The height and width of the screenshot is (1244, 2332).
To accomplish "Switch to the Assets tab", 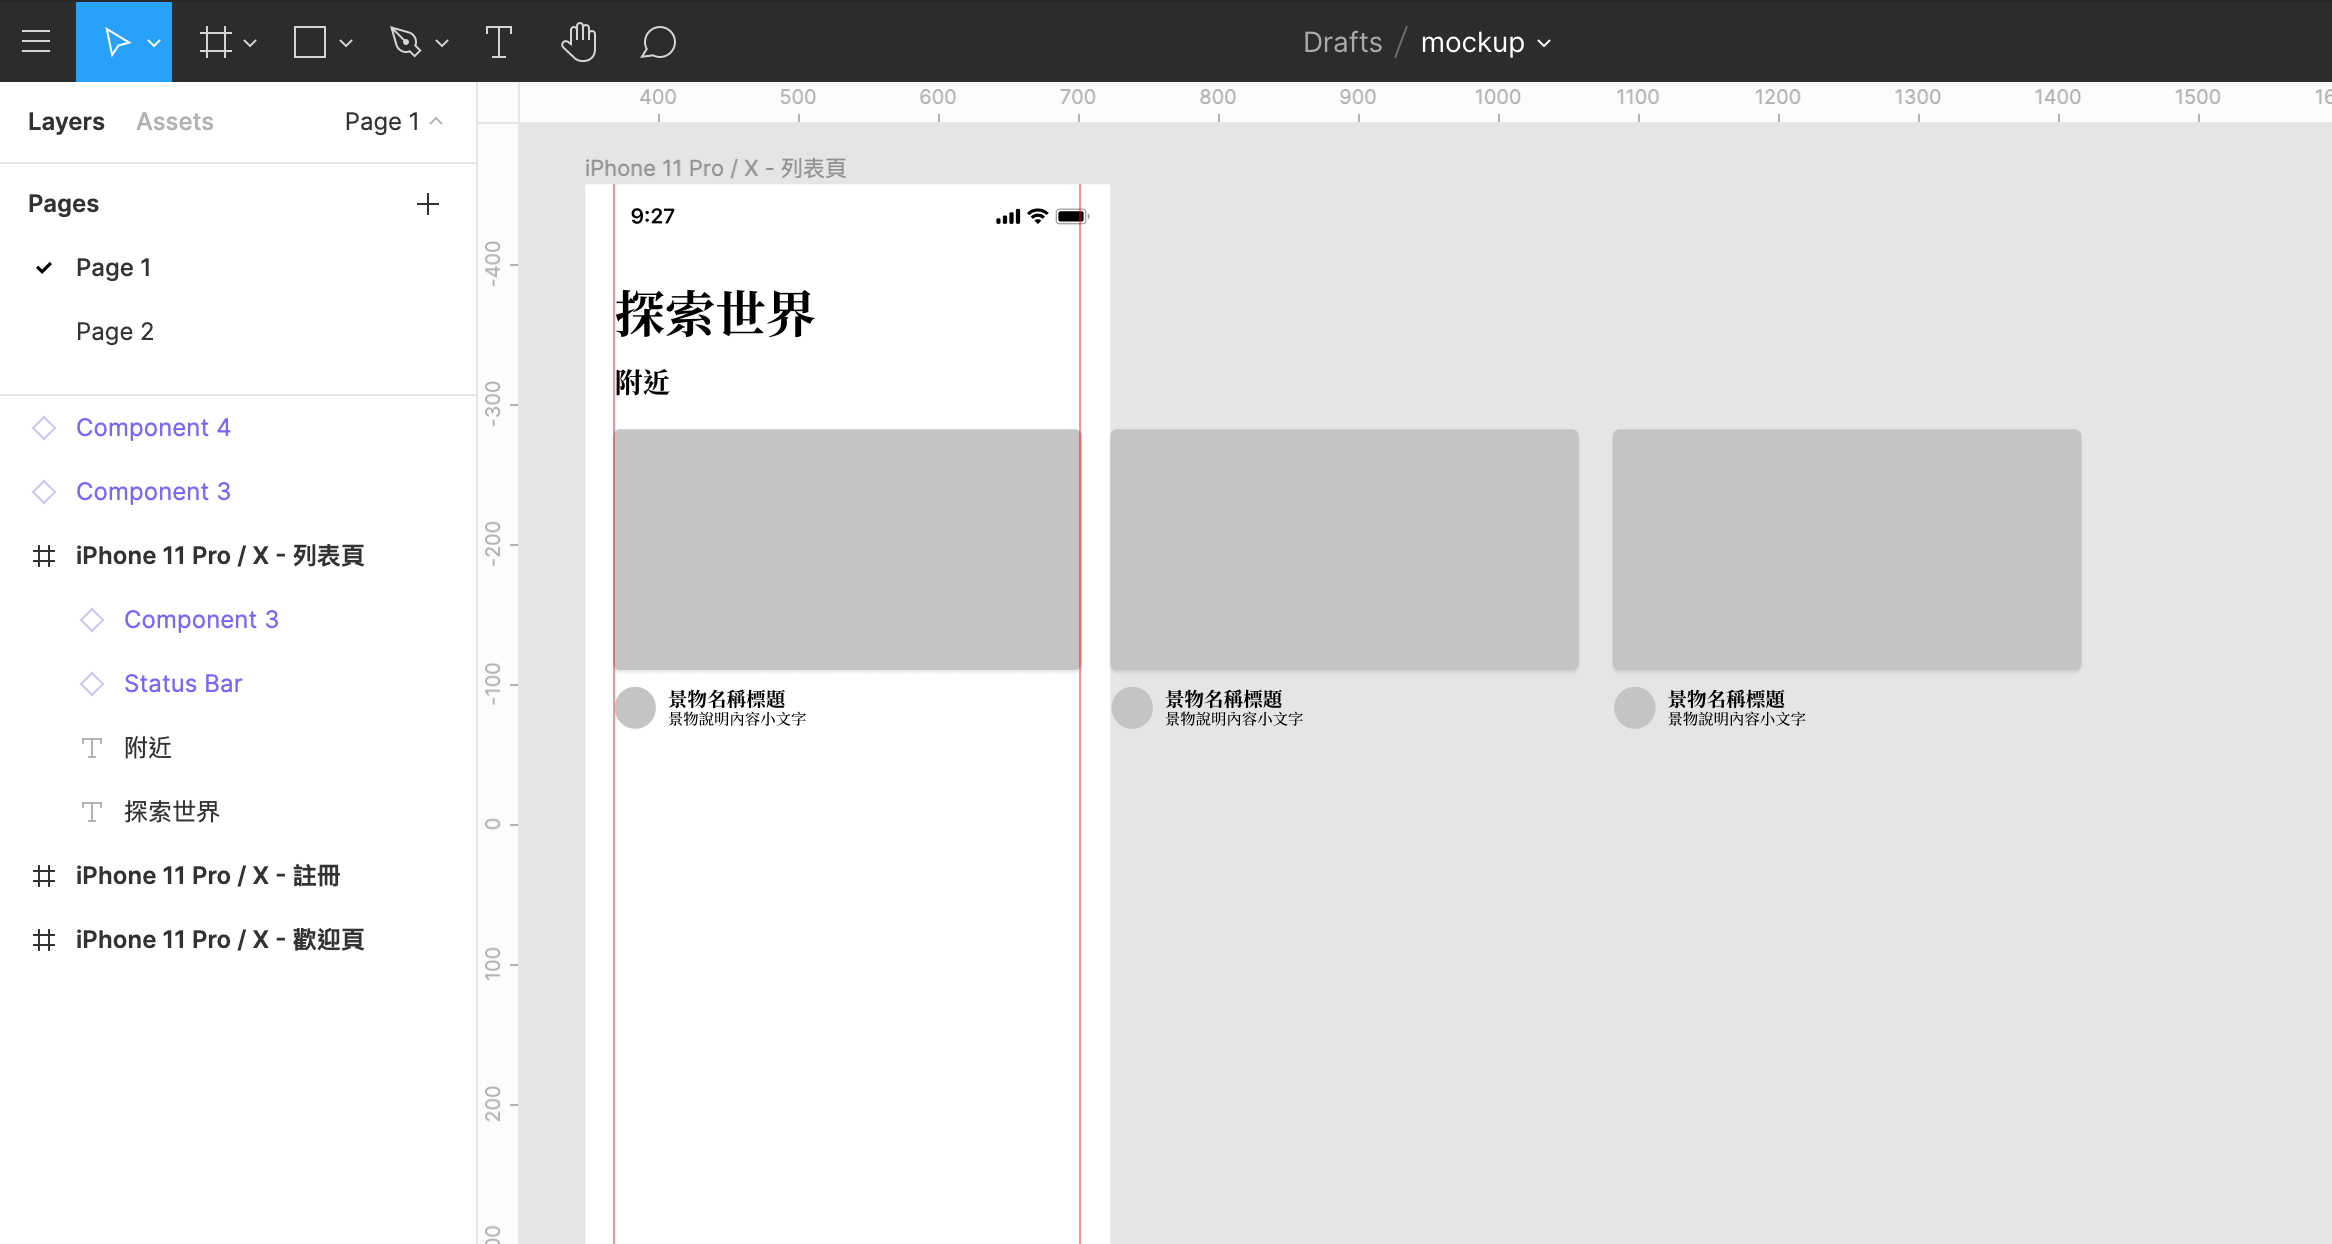I will pos(174,121).
